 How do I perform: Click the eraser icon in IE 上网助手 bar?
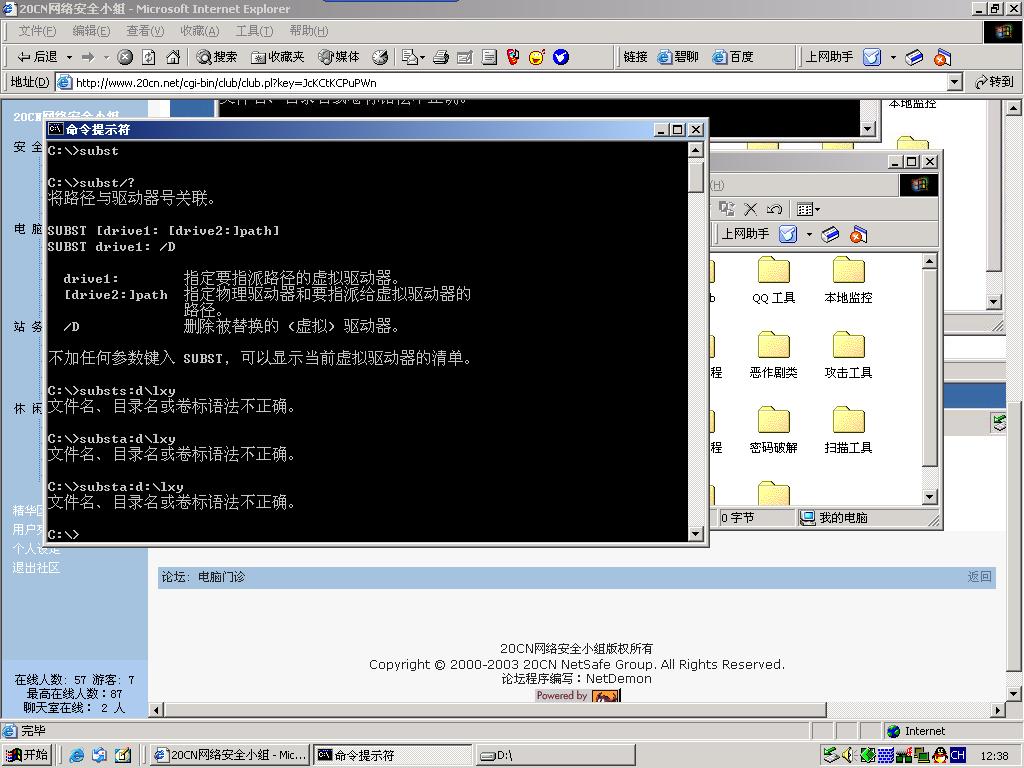coord(914,57)
